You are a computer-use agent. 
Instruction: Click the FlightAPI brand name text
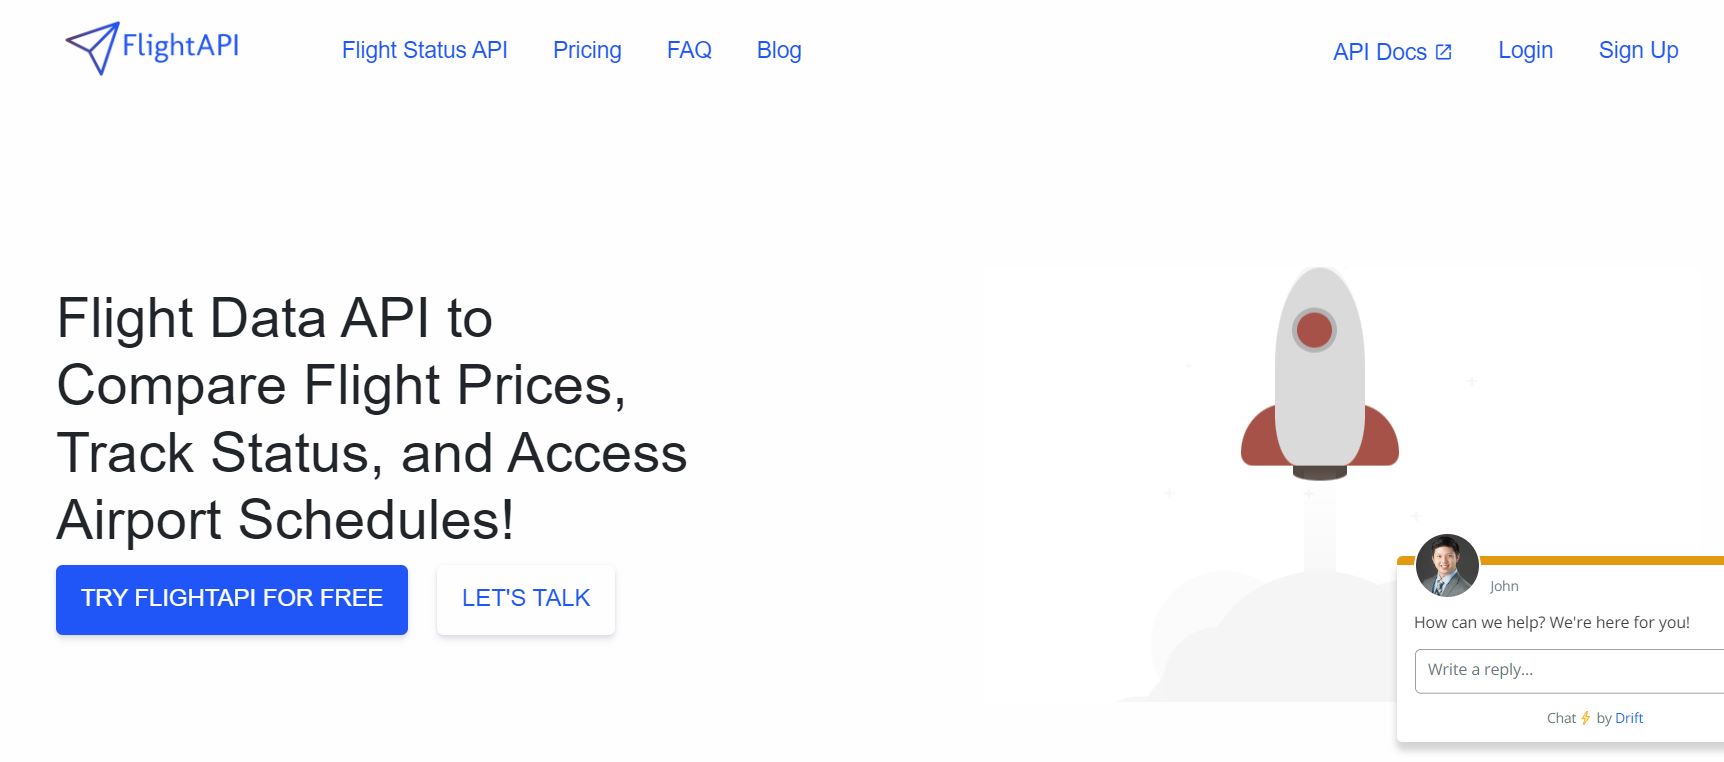point(181,46)
